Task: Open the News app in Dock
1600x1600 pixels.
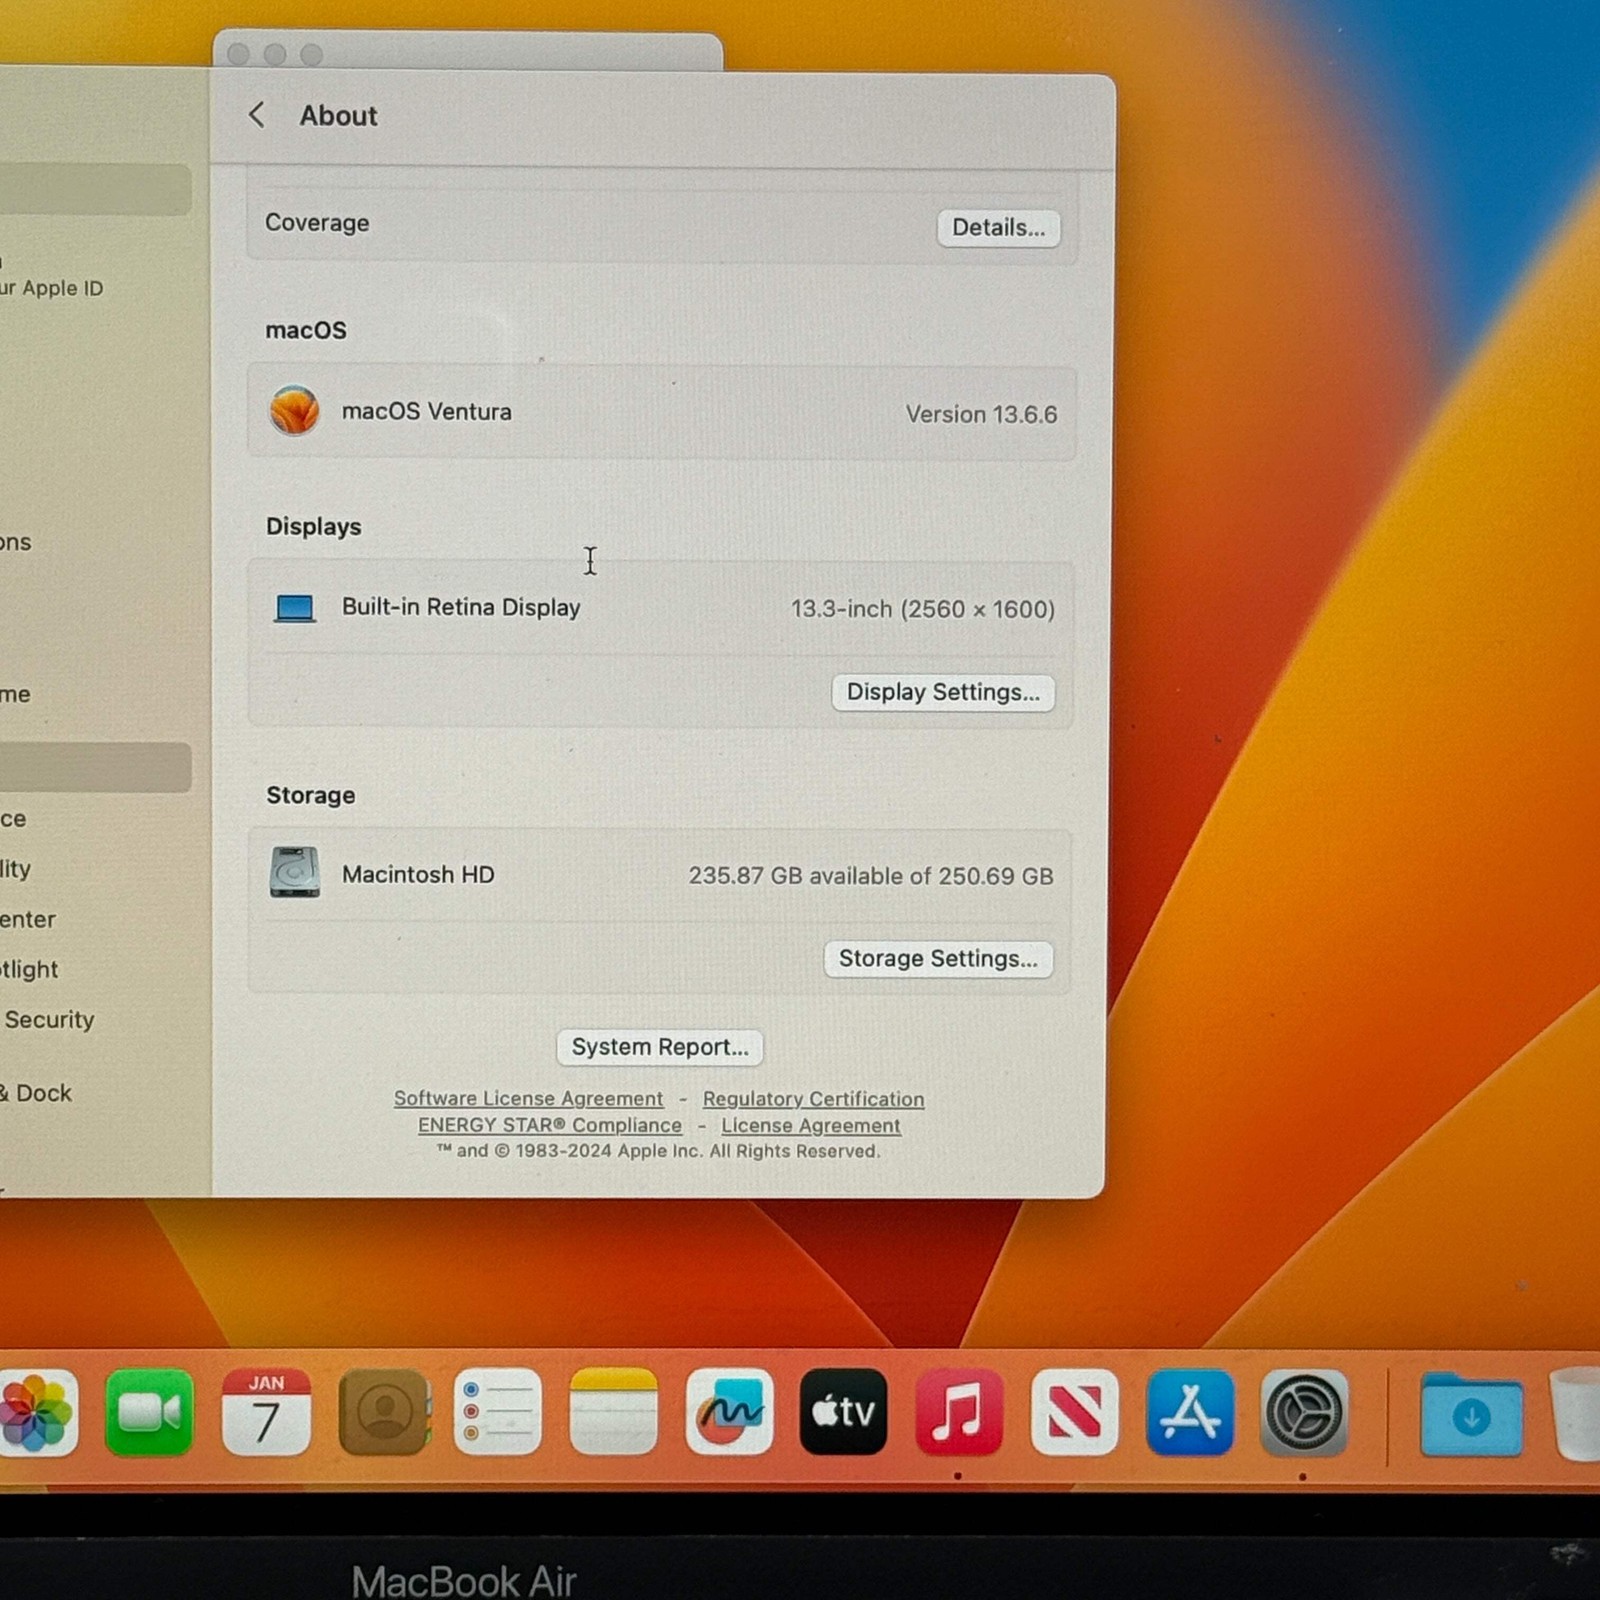Action: pos(1074,1412)
